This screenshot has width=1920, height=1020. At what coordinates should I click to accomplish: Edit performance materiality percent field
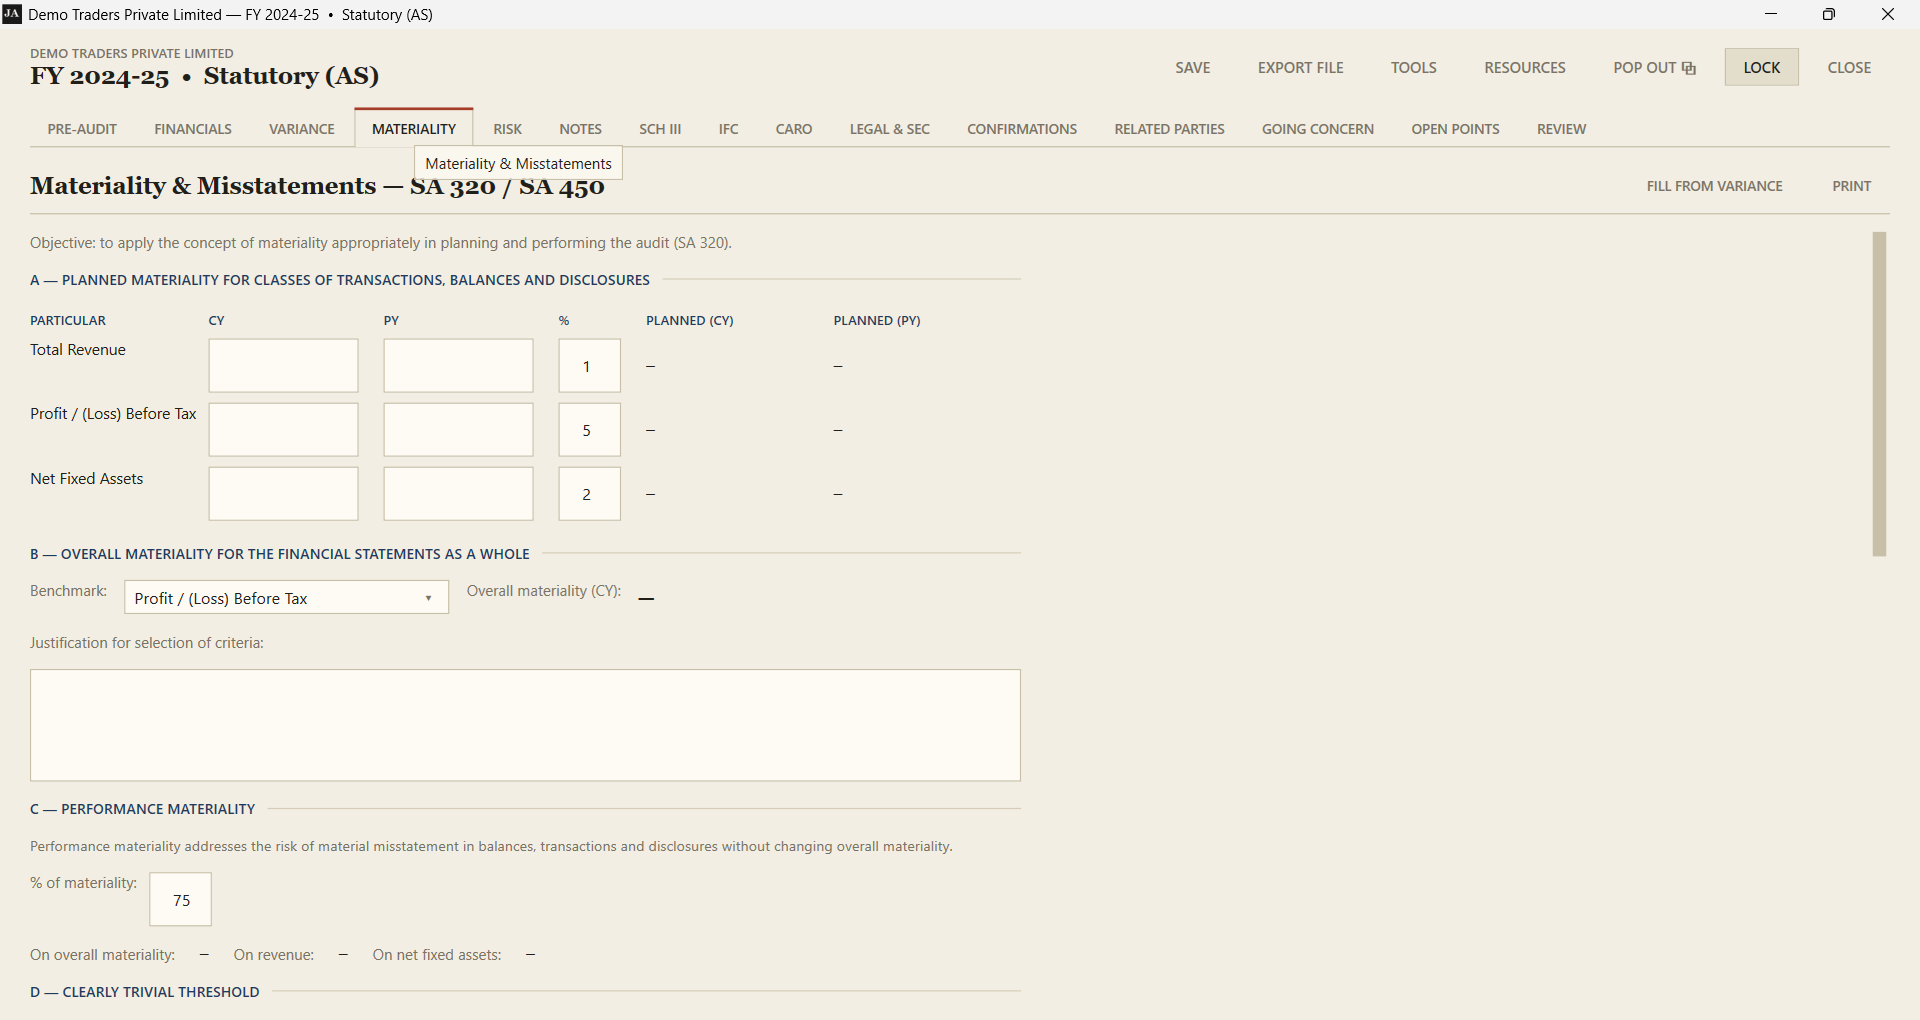(x=181, y=900)
